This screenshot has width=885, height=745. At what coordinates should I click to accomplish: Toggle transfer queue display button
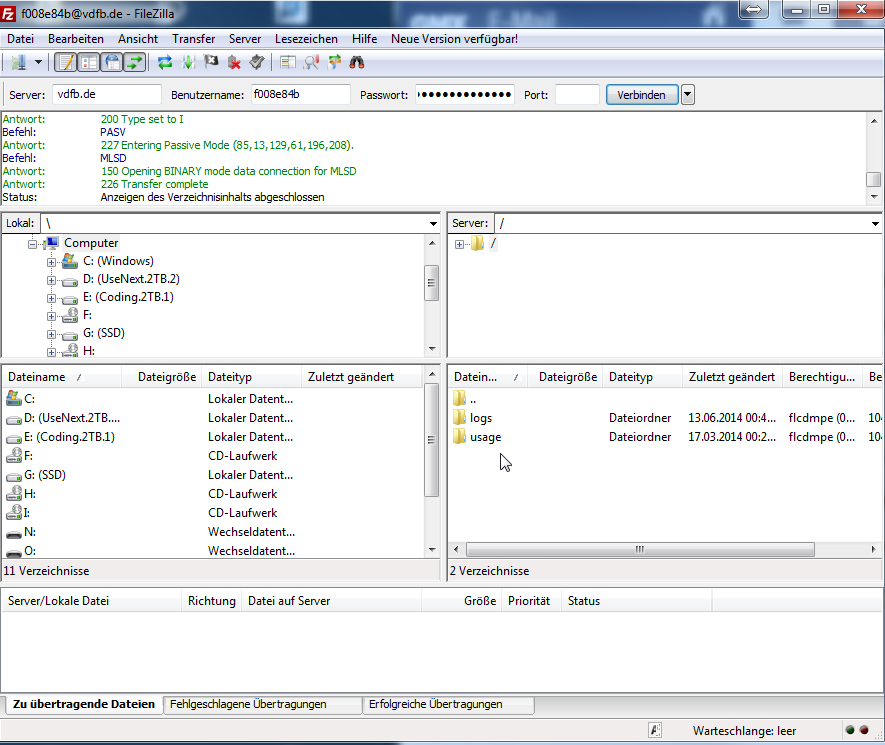point(135,62)
